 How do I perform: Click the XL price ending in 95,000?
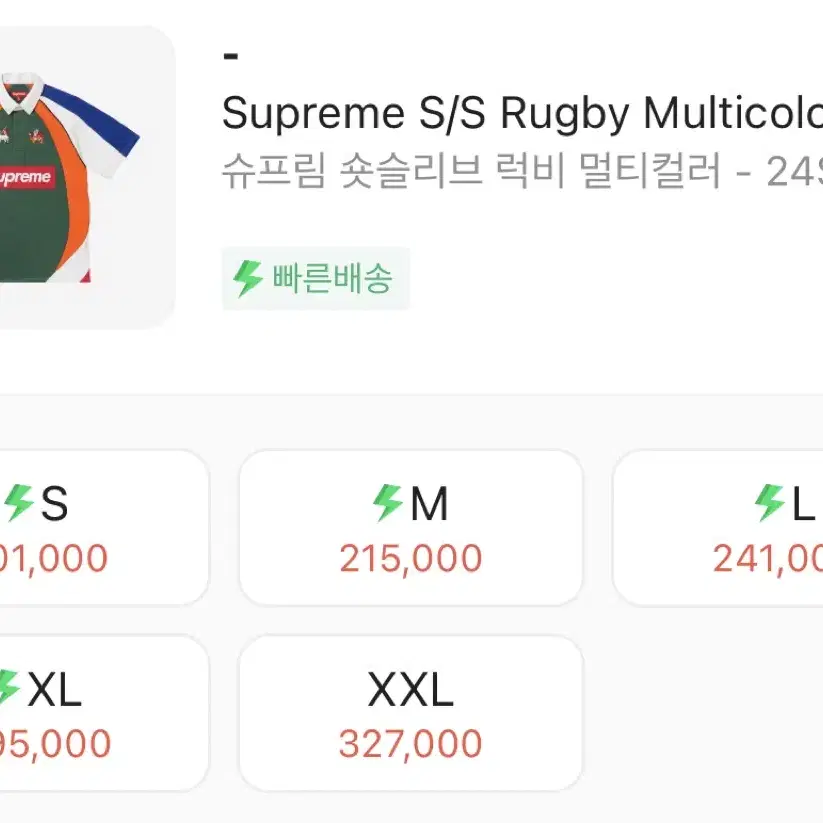[55, 744]
